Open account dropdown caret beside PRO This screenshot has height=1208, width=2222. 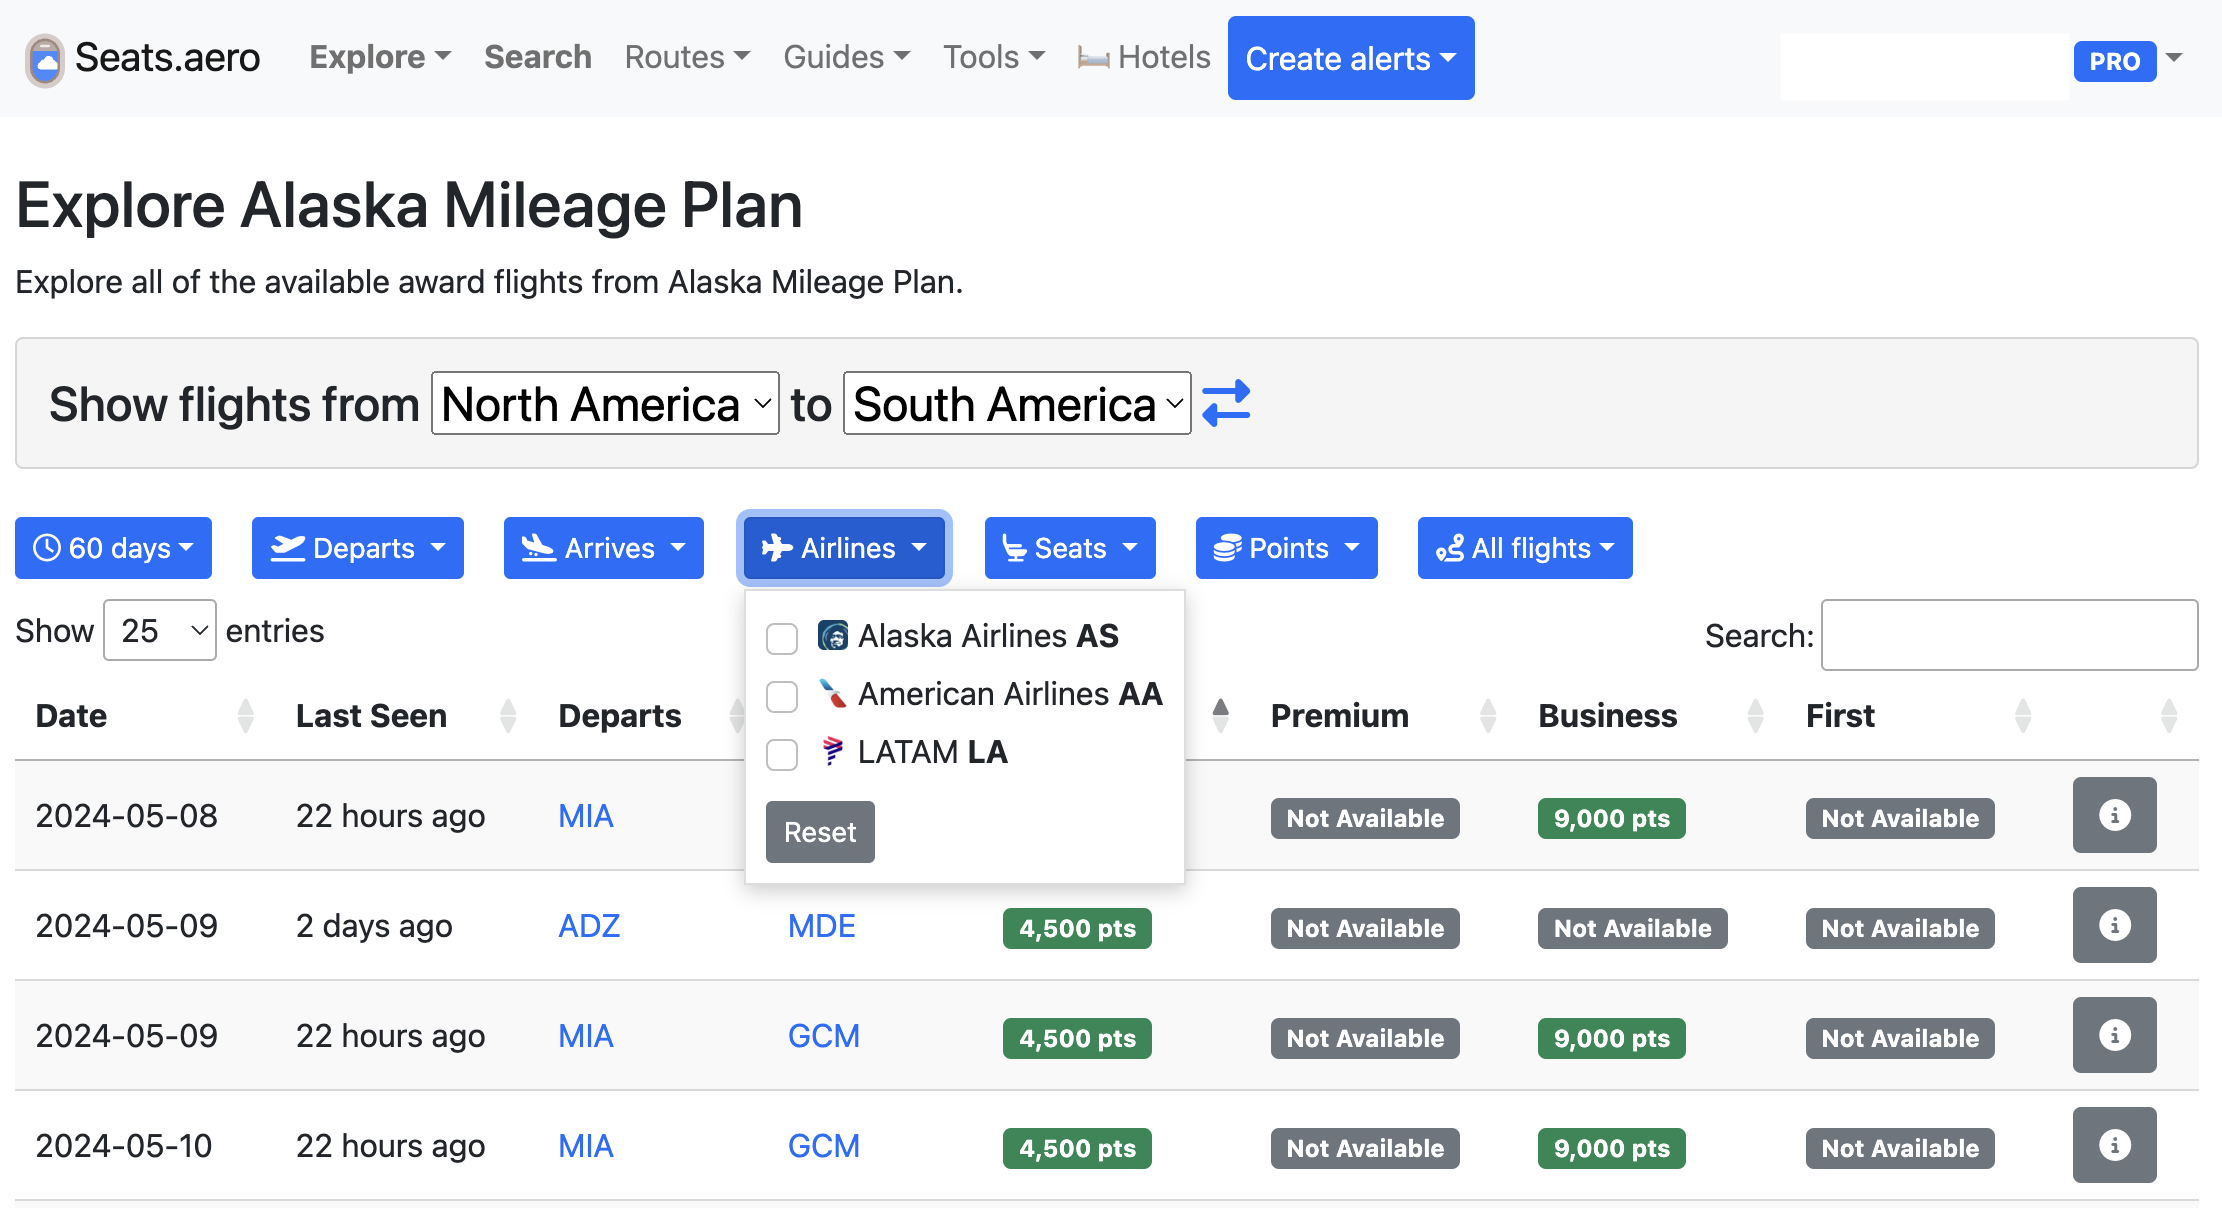(2175, 58)
